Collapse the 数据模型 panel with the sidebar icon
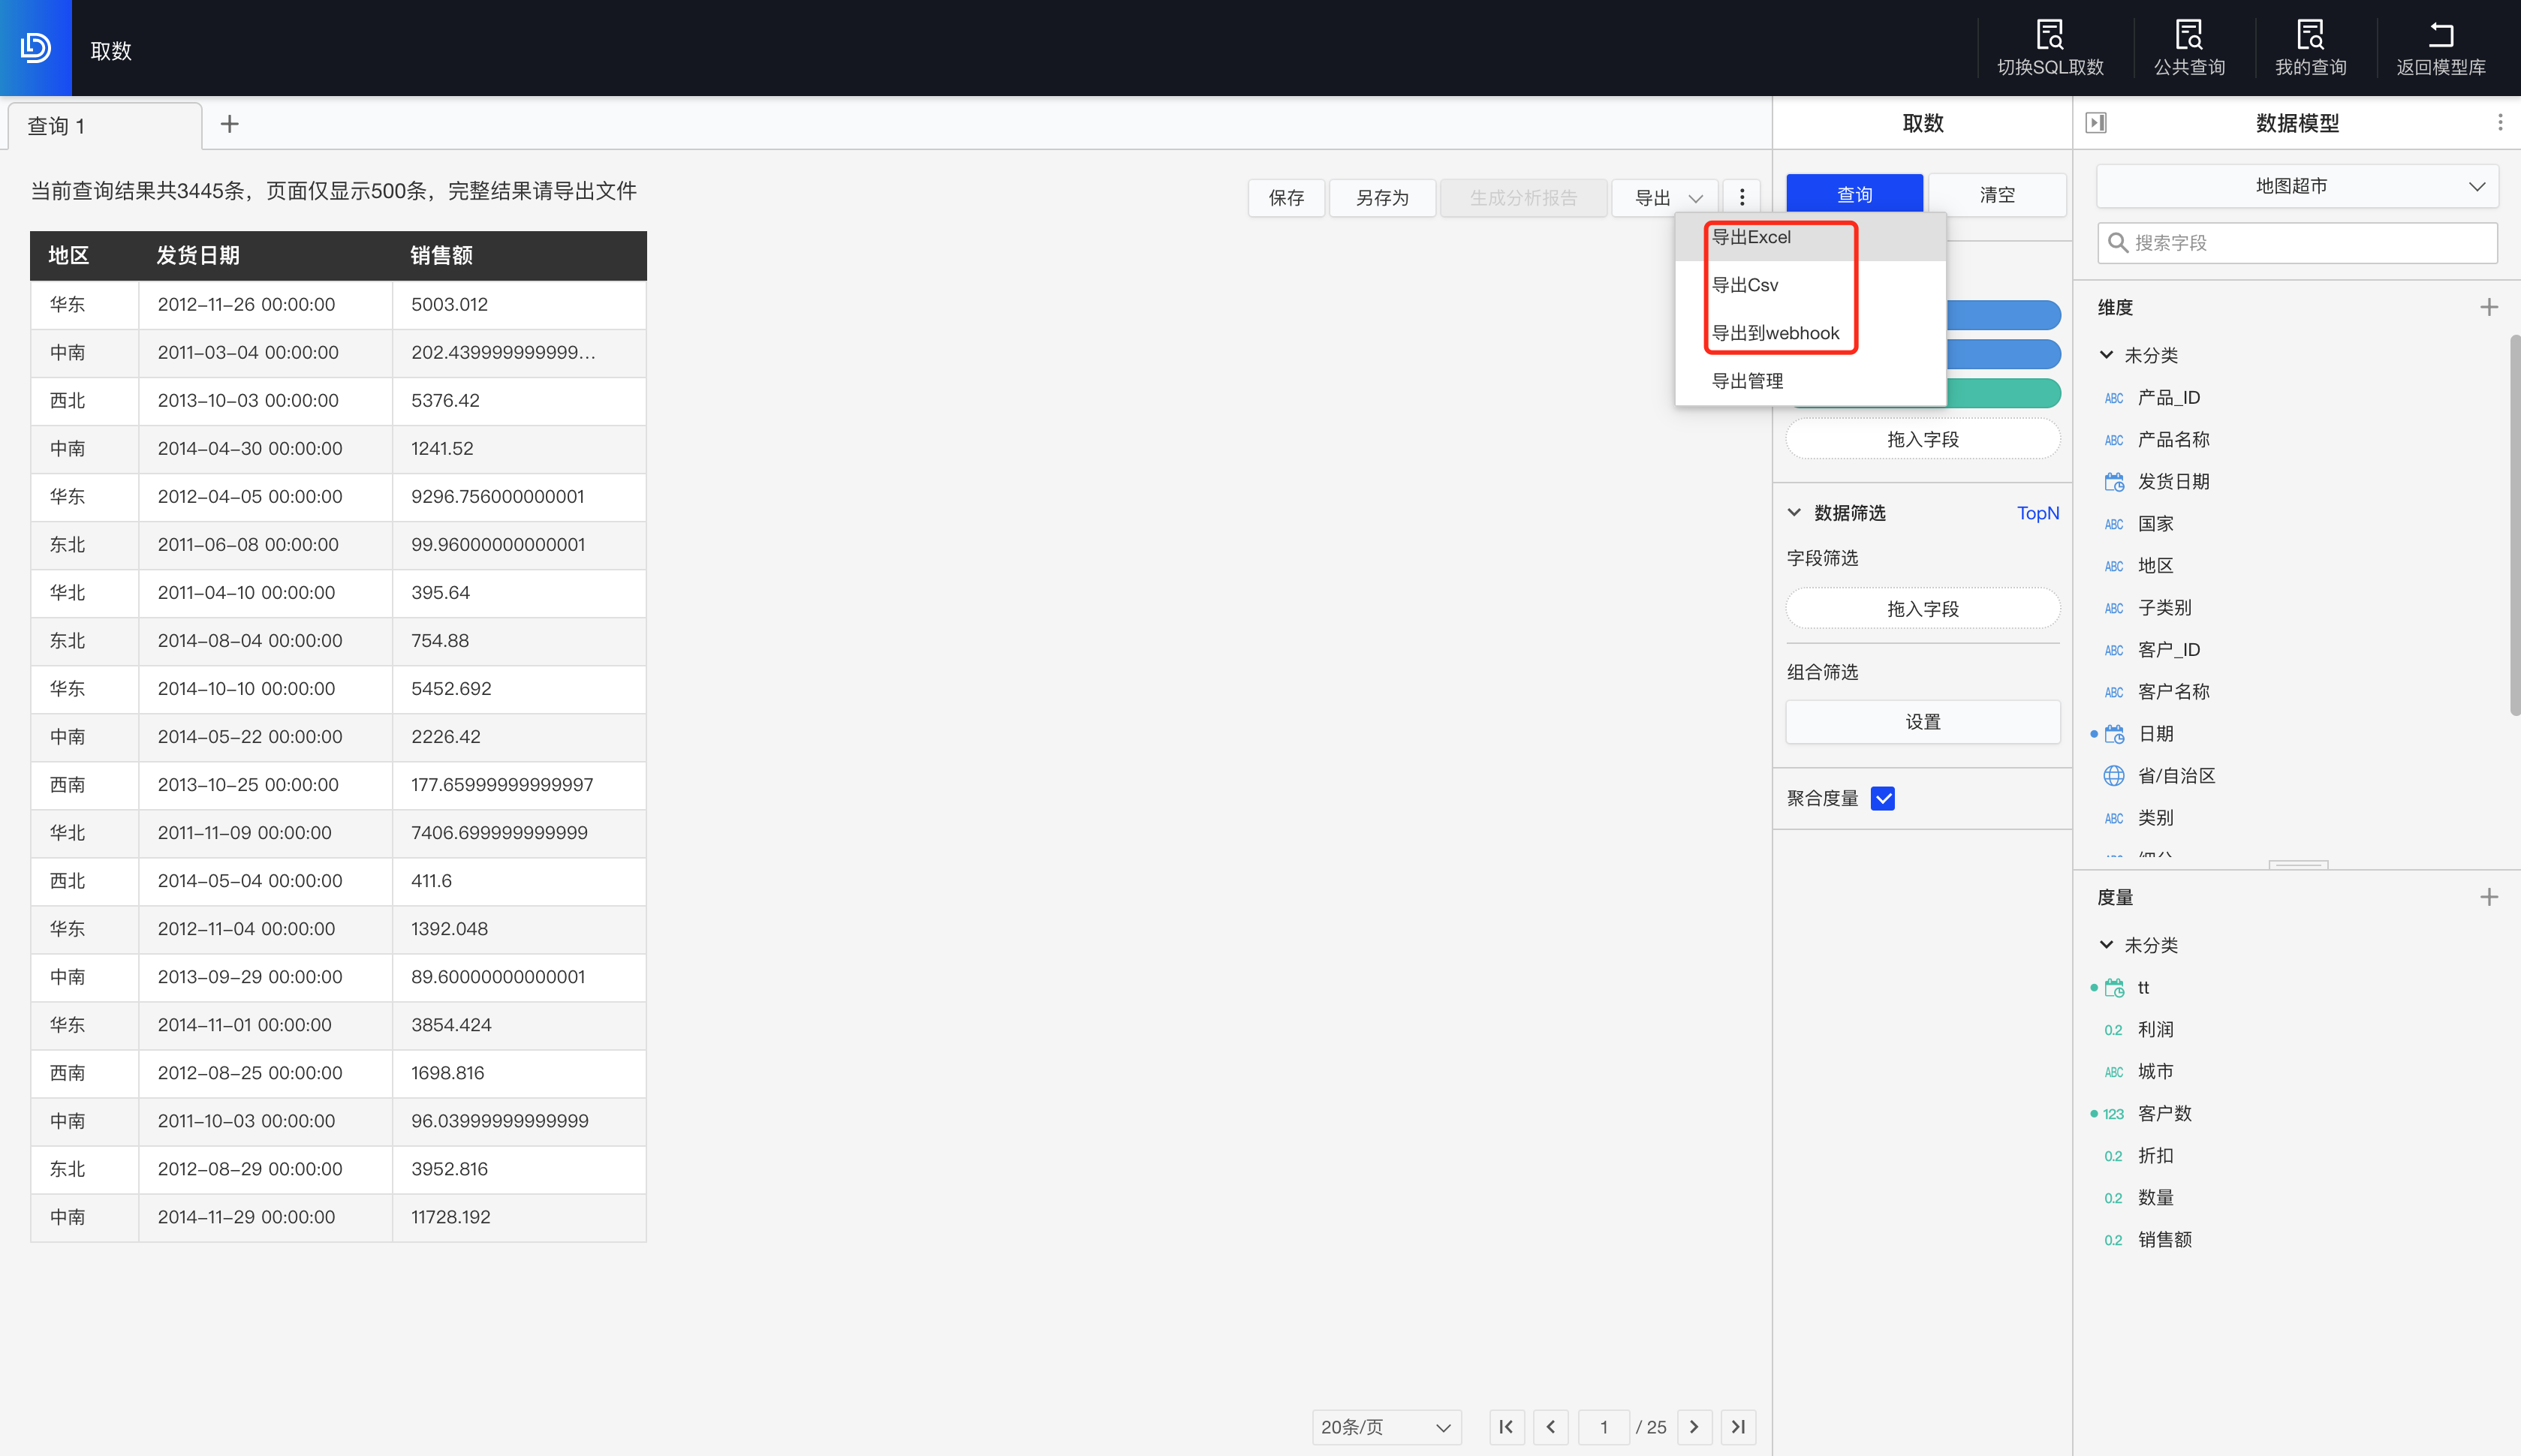The height and width of the screenshot is (1456, 2521). (2096, 123)
